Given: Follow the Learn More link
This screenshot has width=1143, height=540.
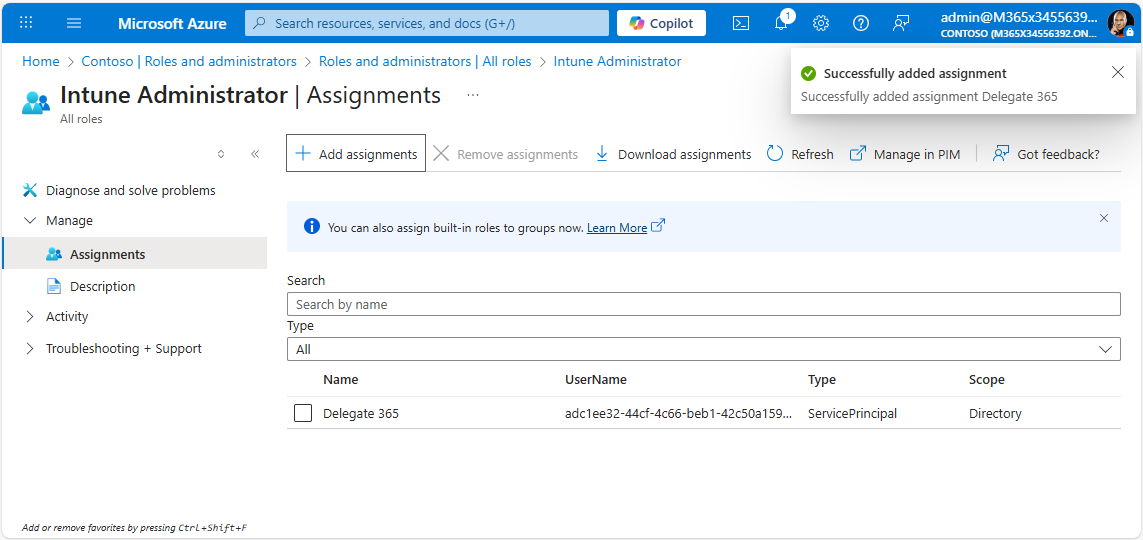Looking at the screenshot, I should click(616, 228).
